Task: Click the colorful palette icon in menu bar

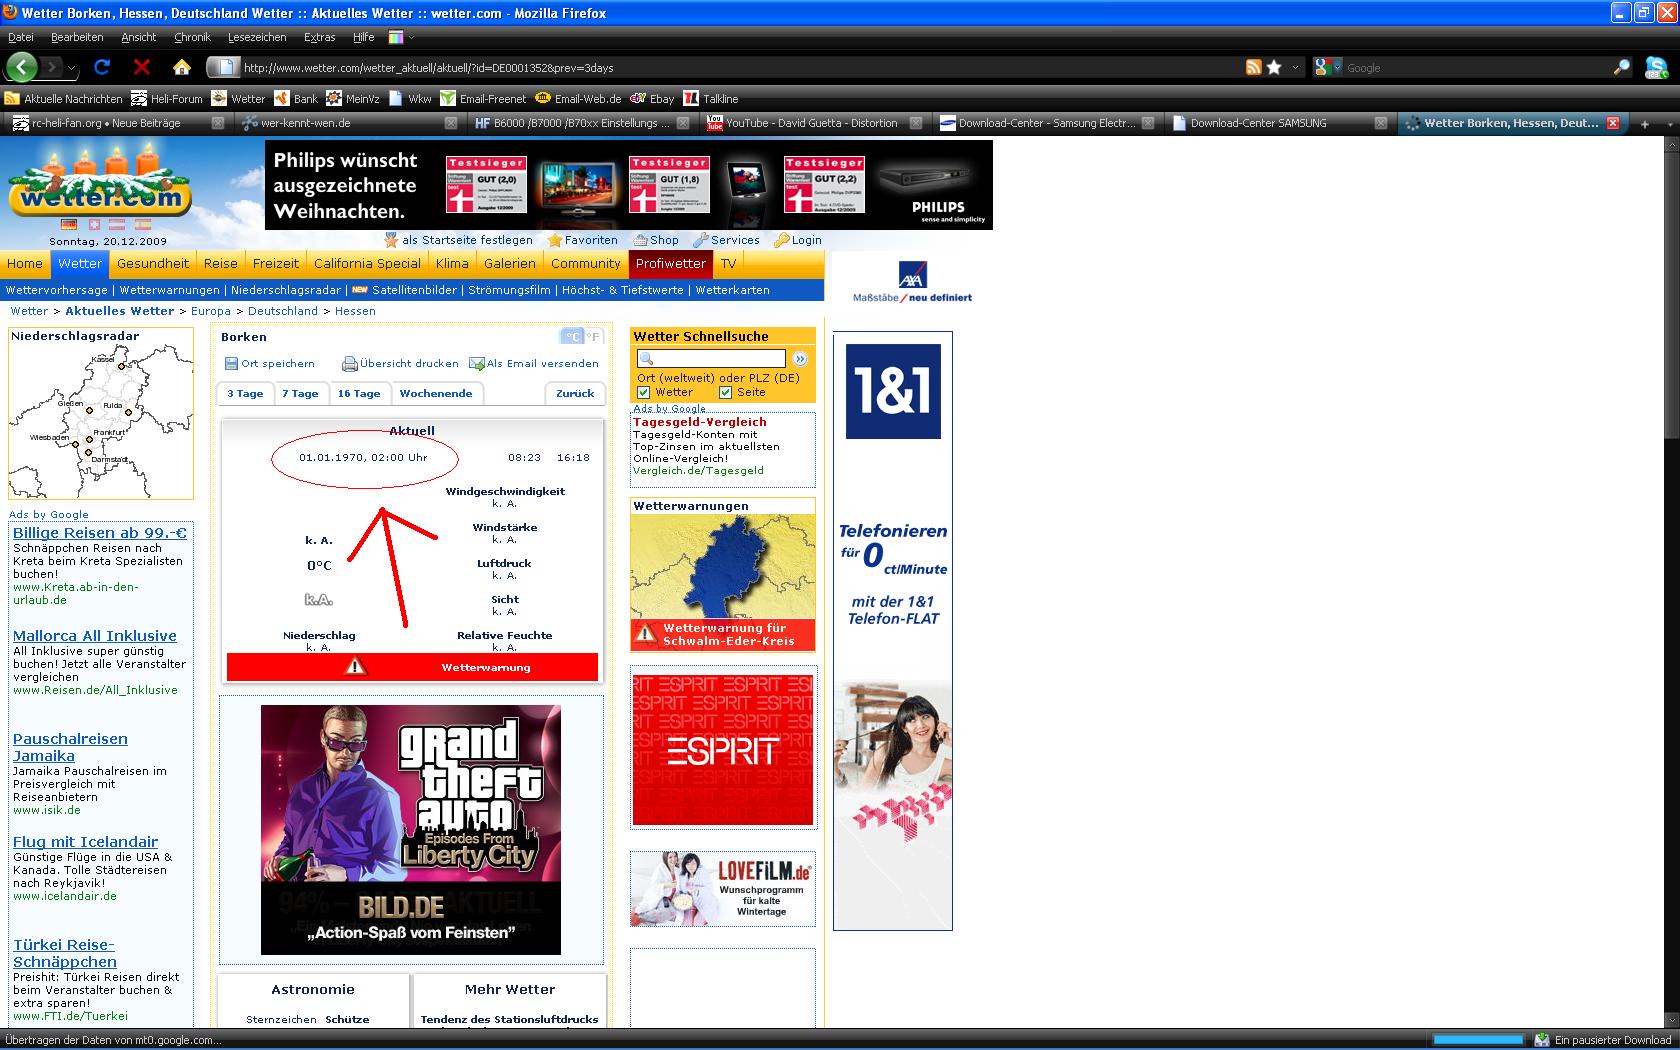Action: (396, 37)
